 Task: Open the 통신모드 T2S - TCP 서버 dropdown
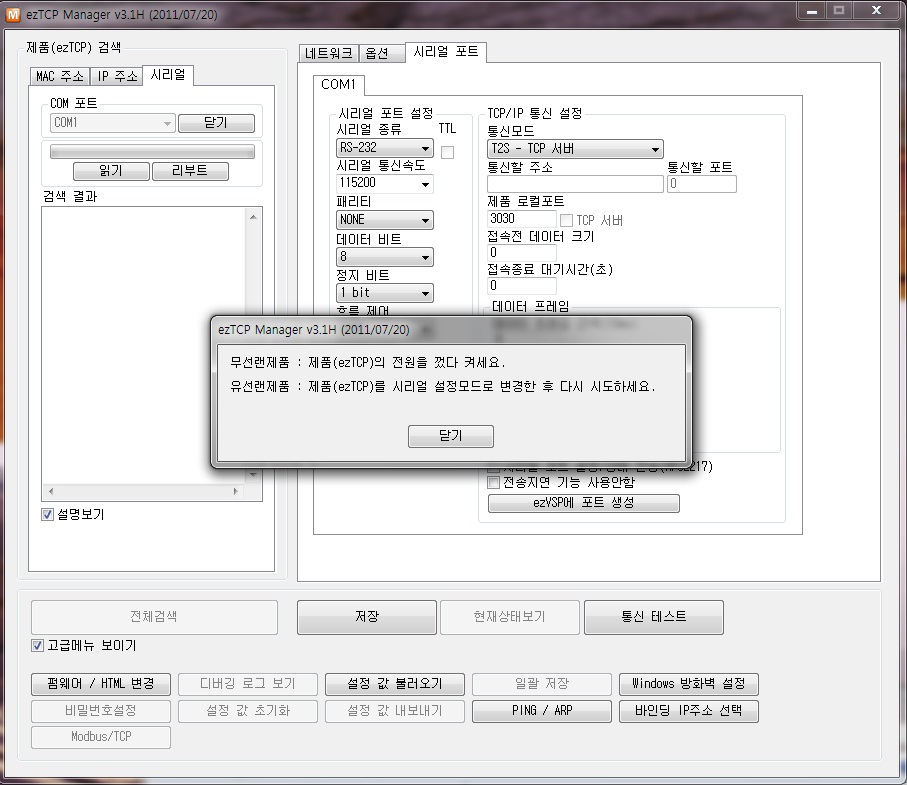(x=575, y=149)
